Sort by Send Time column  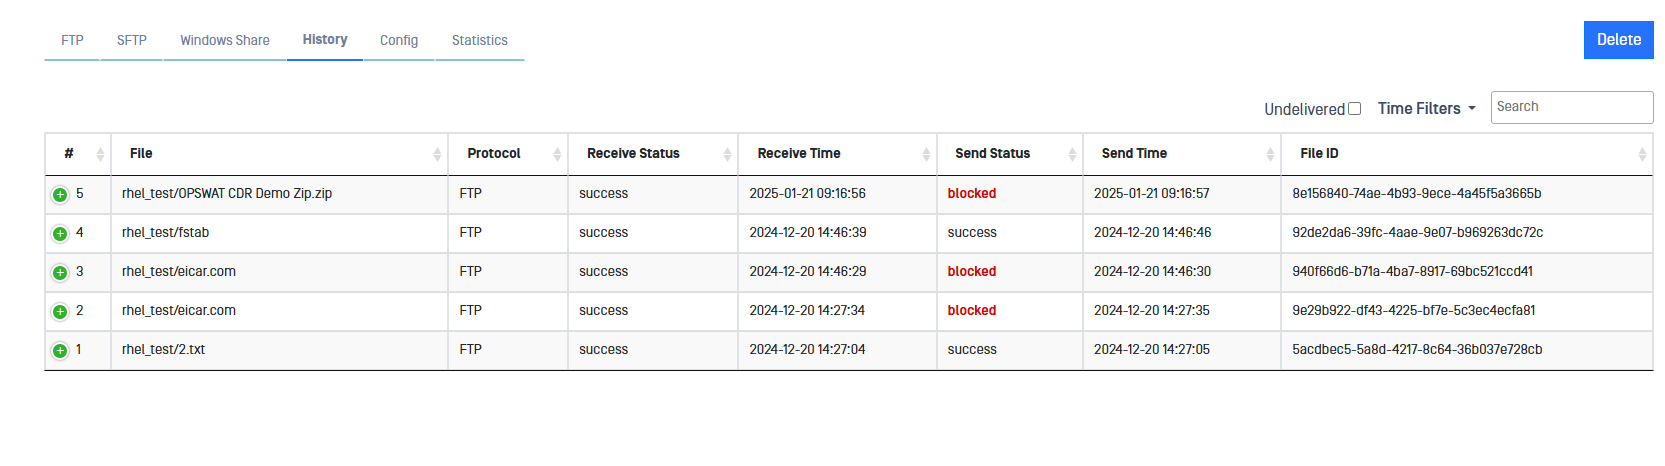coord(1270,154)
